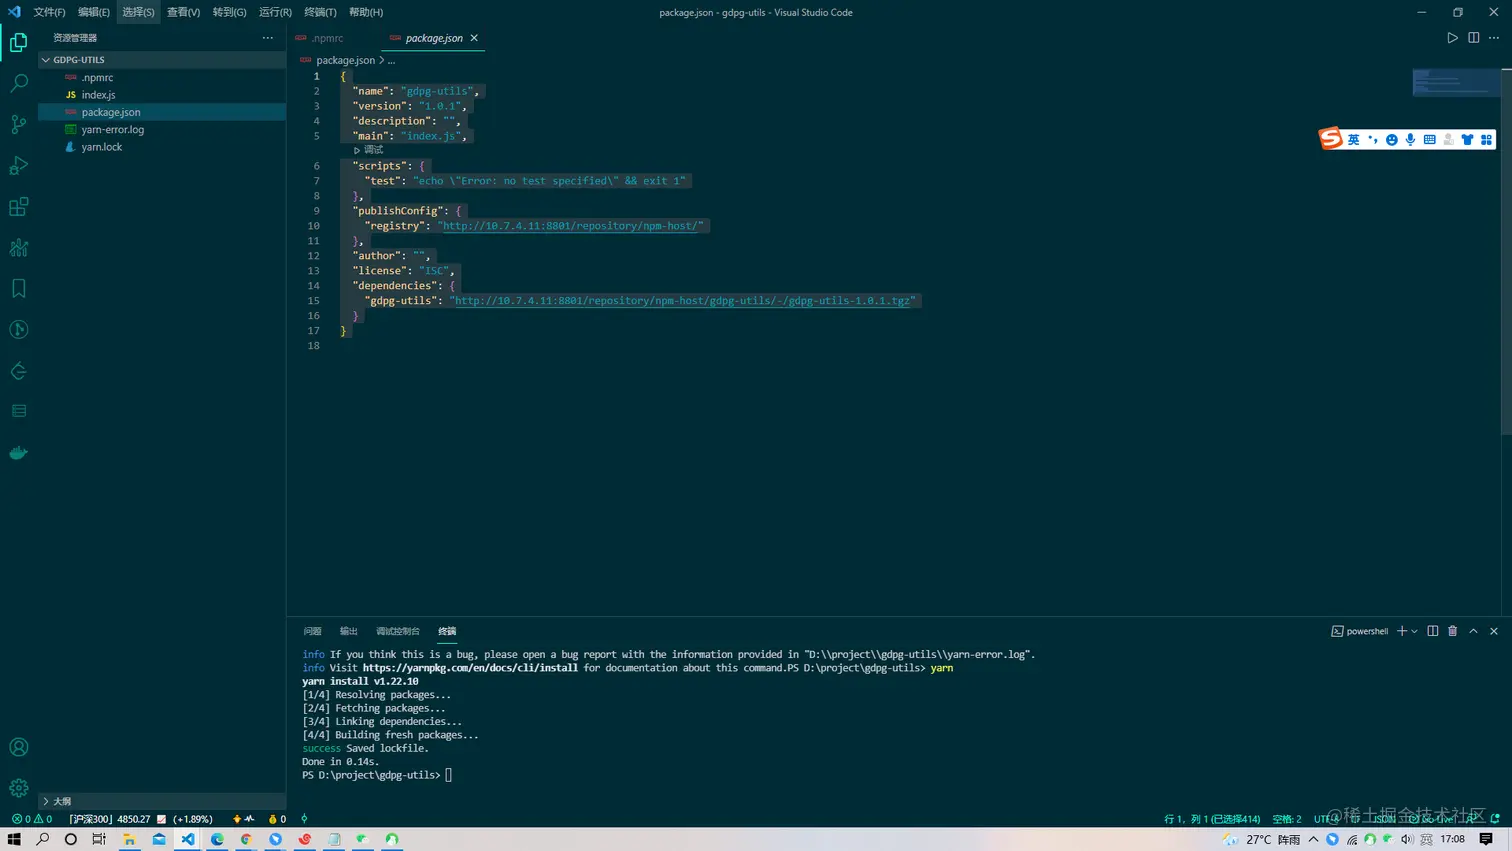Create a new terminal with plus icon
Screen dimensions: 1512x851
point(1402,631)
